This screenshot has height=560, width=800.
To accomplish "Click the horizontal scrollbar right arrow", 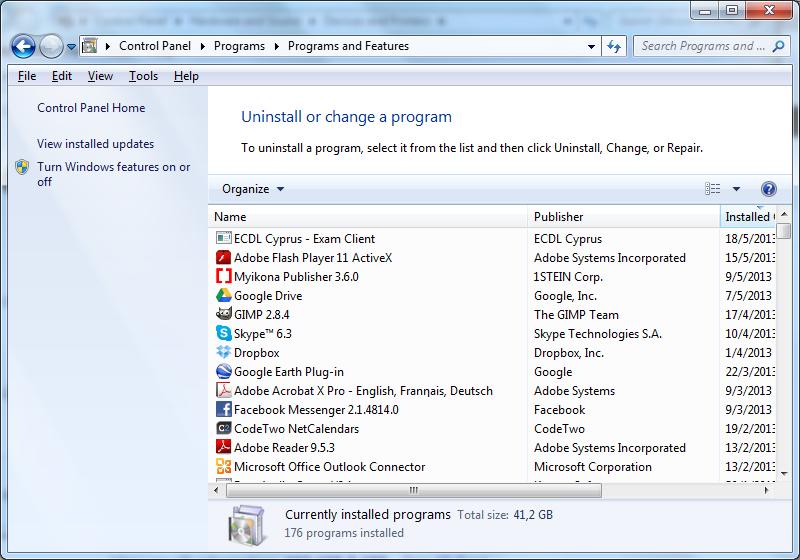I will coord(766,490).
